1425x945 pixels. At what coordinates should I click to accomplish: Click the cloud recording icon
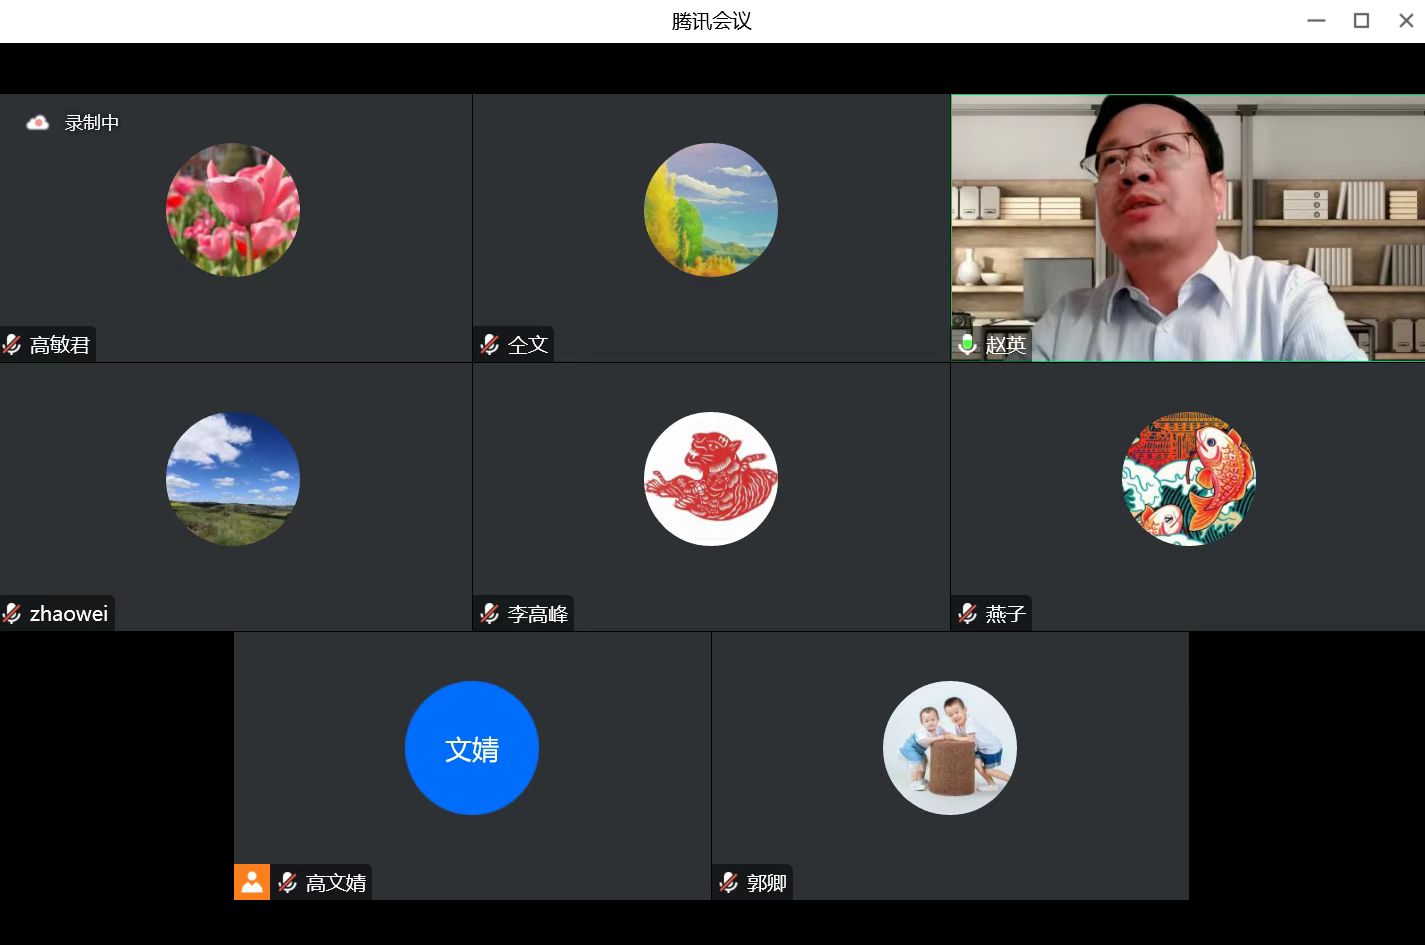(x=37, y=123)
